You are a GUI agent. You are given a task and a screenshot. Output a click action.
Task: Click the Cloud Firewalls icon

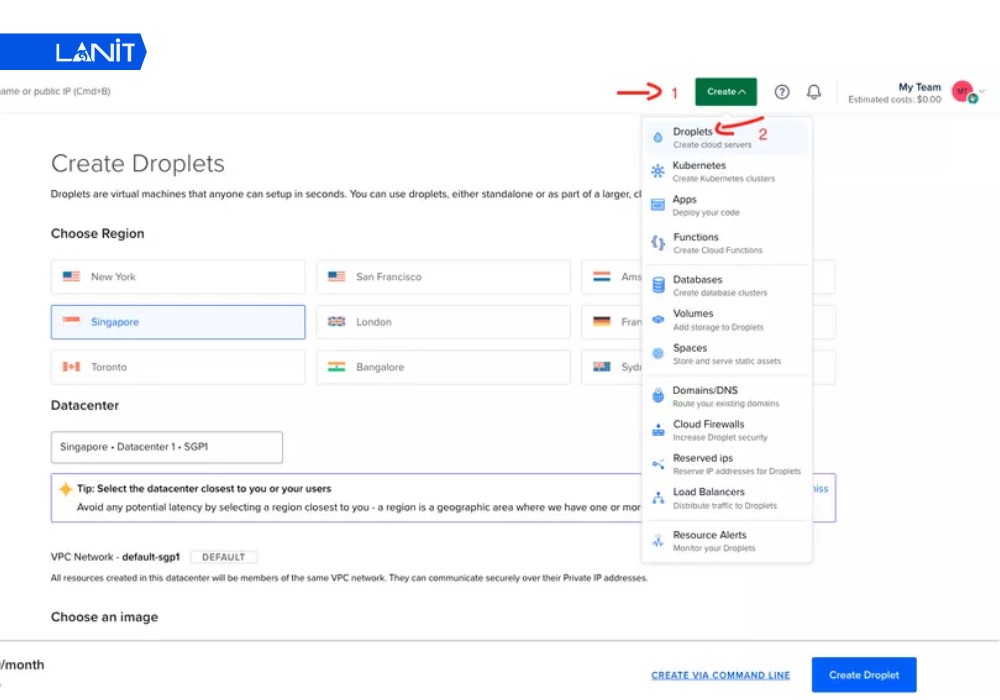point(658,430)
